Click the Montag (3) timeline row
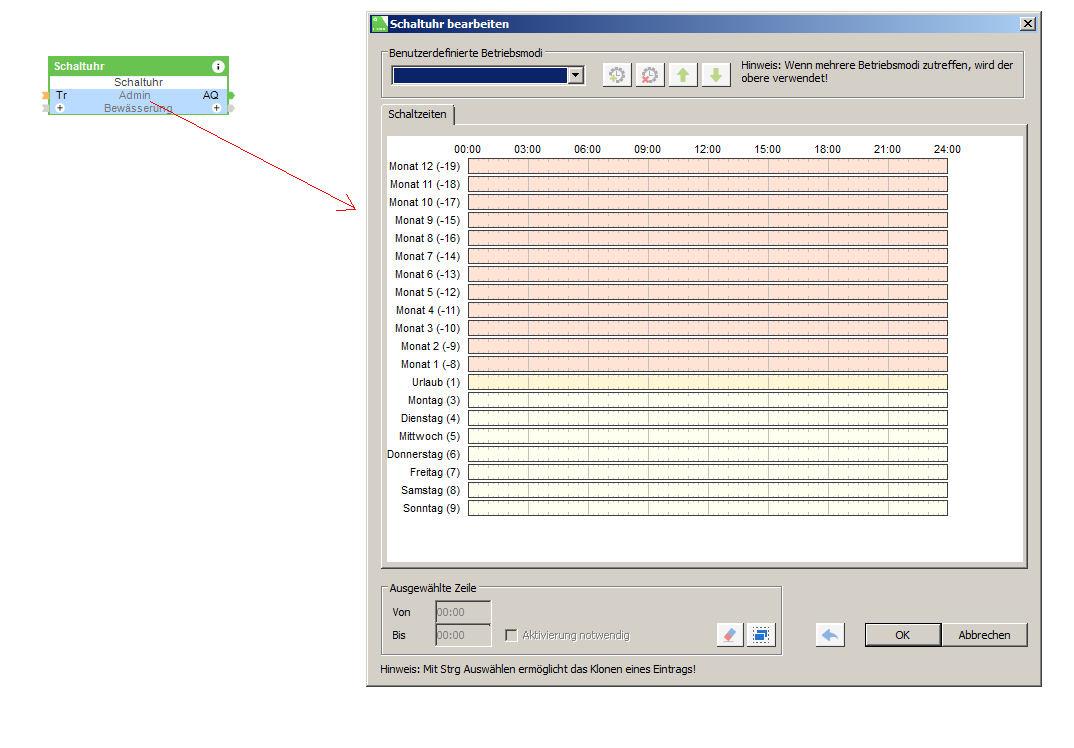Image resolution: width=1074 pixels, height=748 pixels. pyautogui.click(x=707, y=400)
